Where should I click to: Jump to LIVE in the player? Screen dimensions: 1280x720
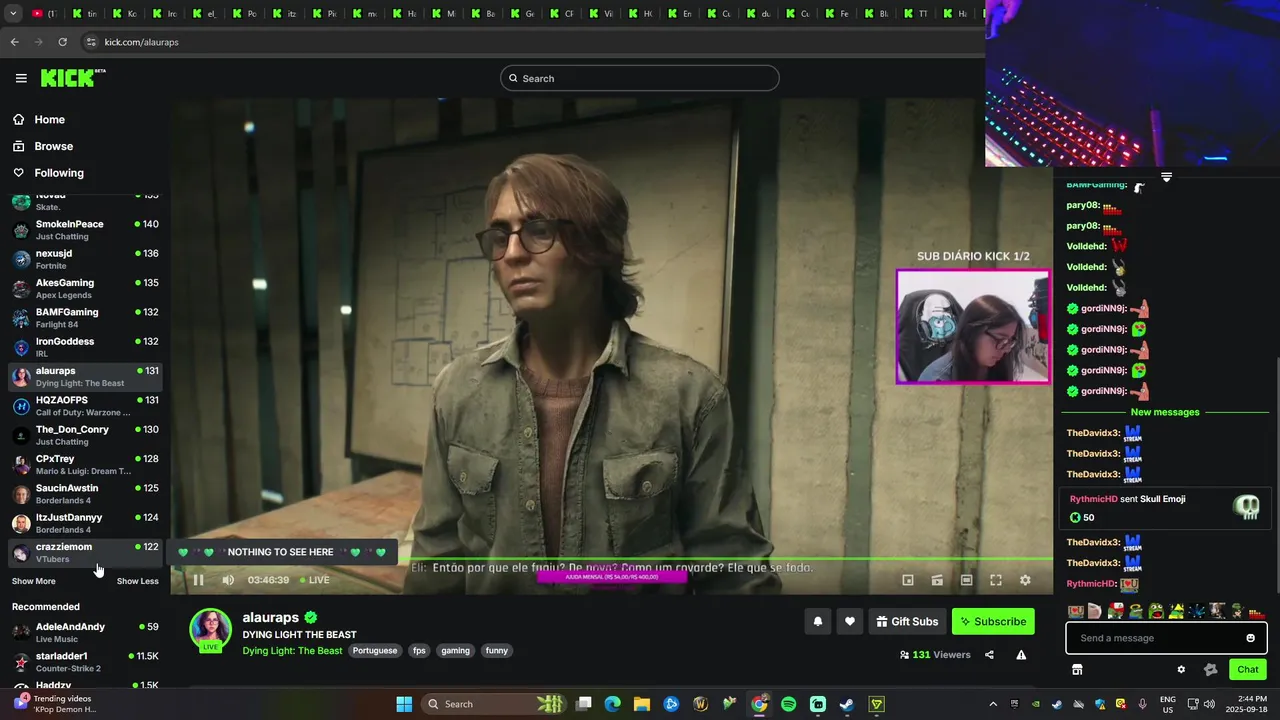(314, 580)
